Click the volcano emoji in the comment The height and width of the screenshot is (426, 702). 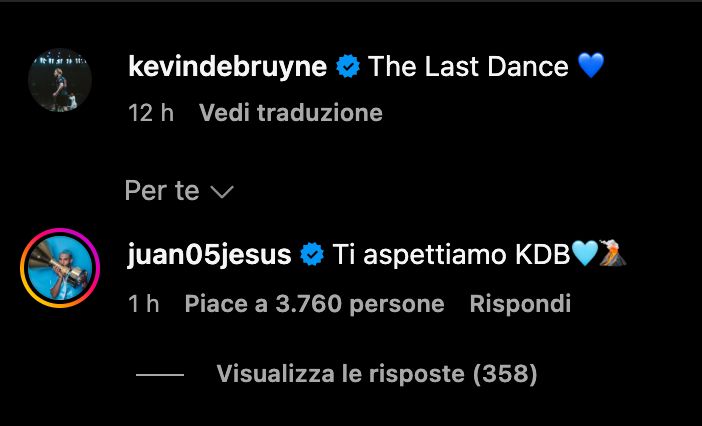click(x=614, y=255)
